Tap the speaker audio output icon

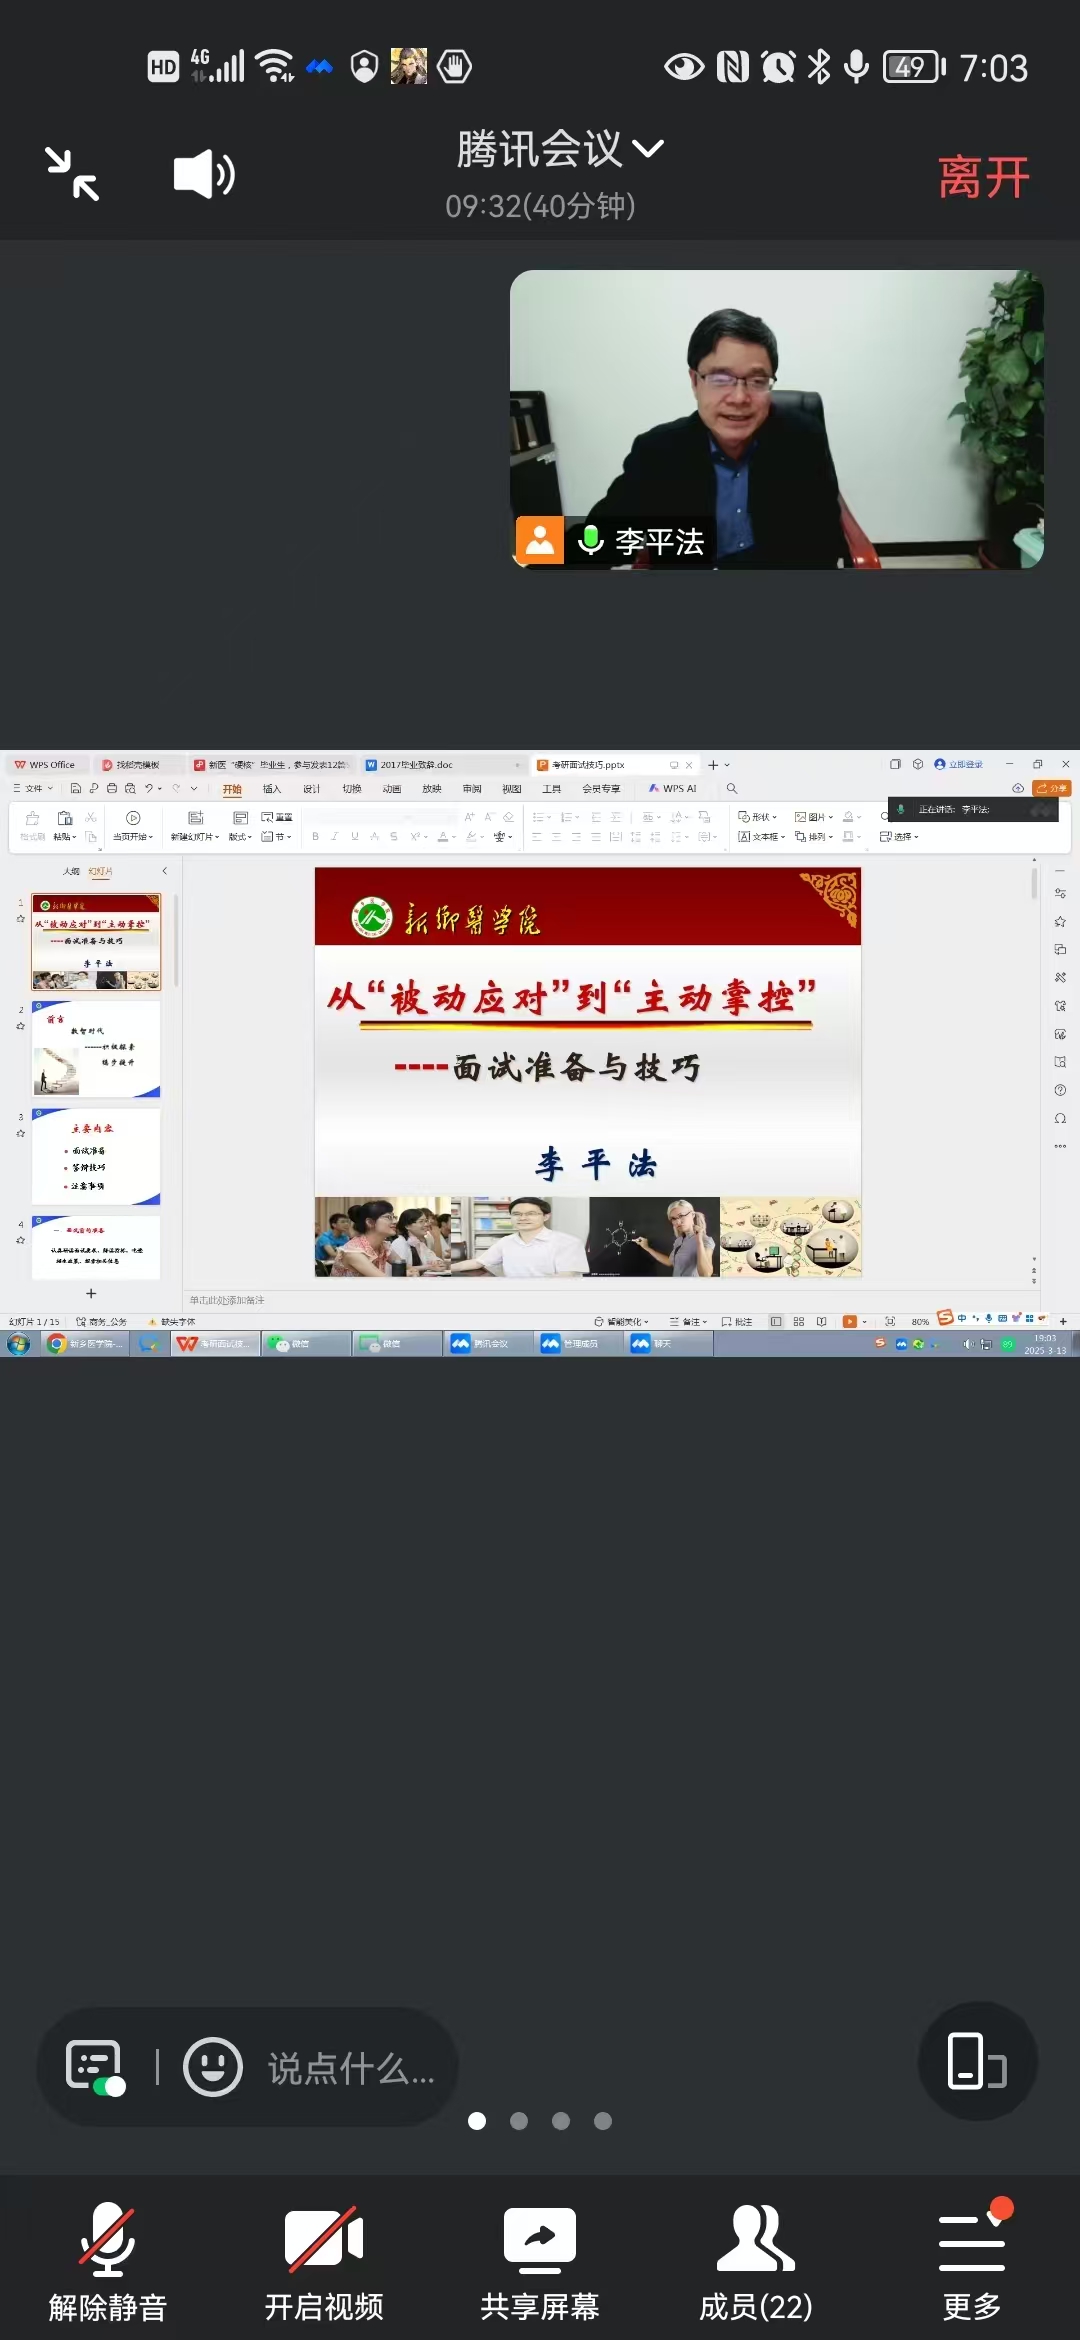point(204,174)
